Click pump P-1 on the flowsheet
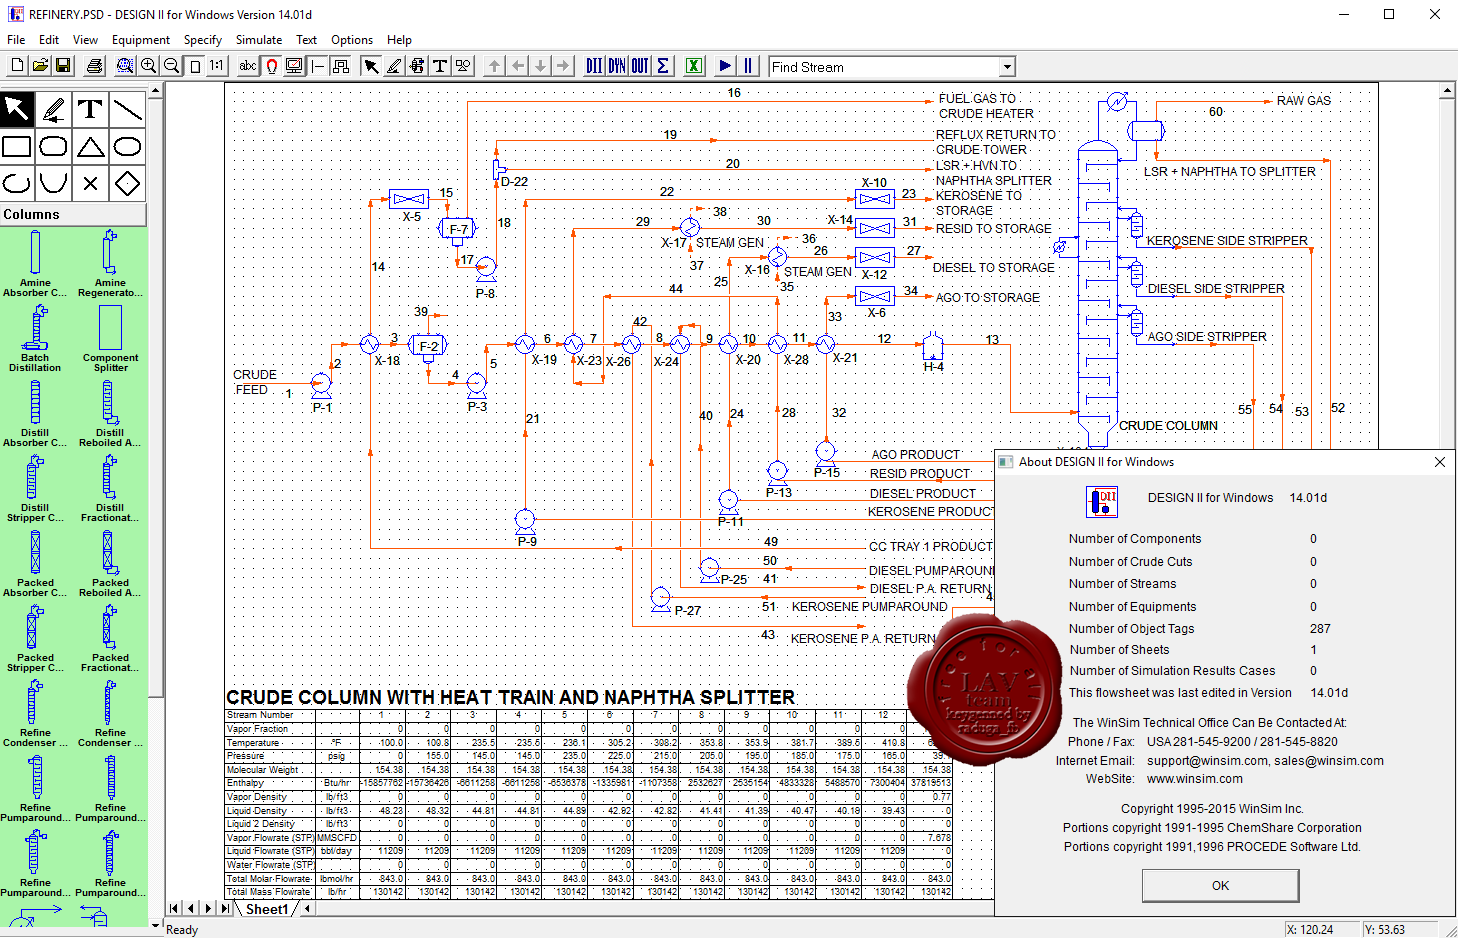 (320, 384)
